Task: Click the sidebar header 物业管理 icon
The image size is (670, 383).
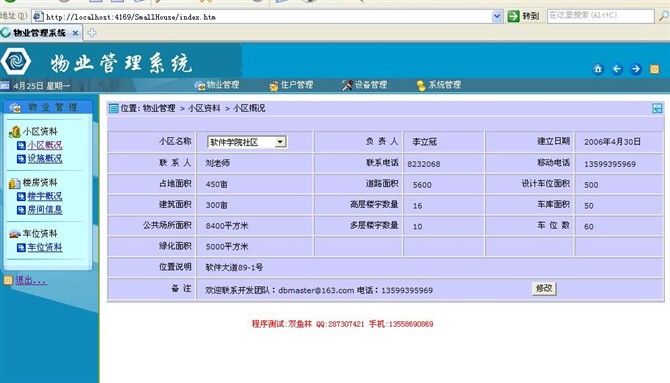Action: tap(15, 107)
